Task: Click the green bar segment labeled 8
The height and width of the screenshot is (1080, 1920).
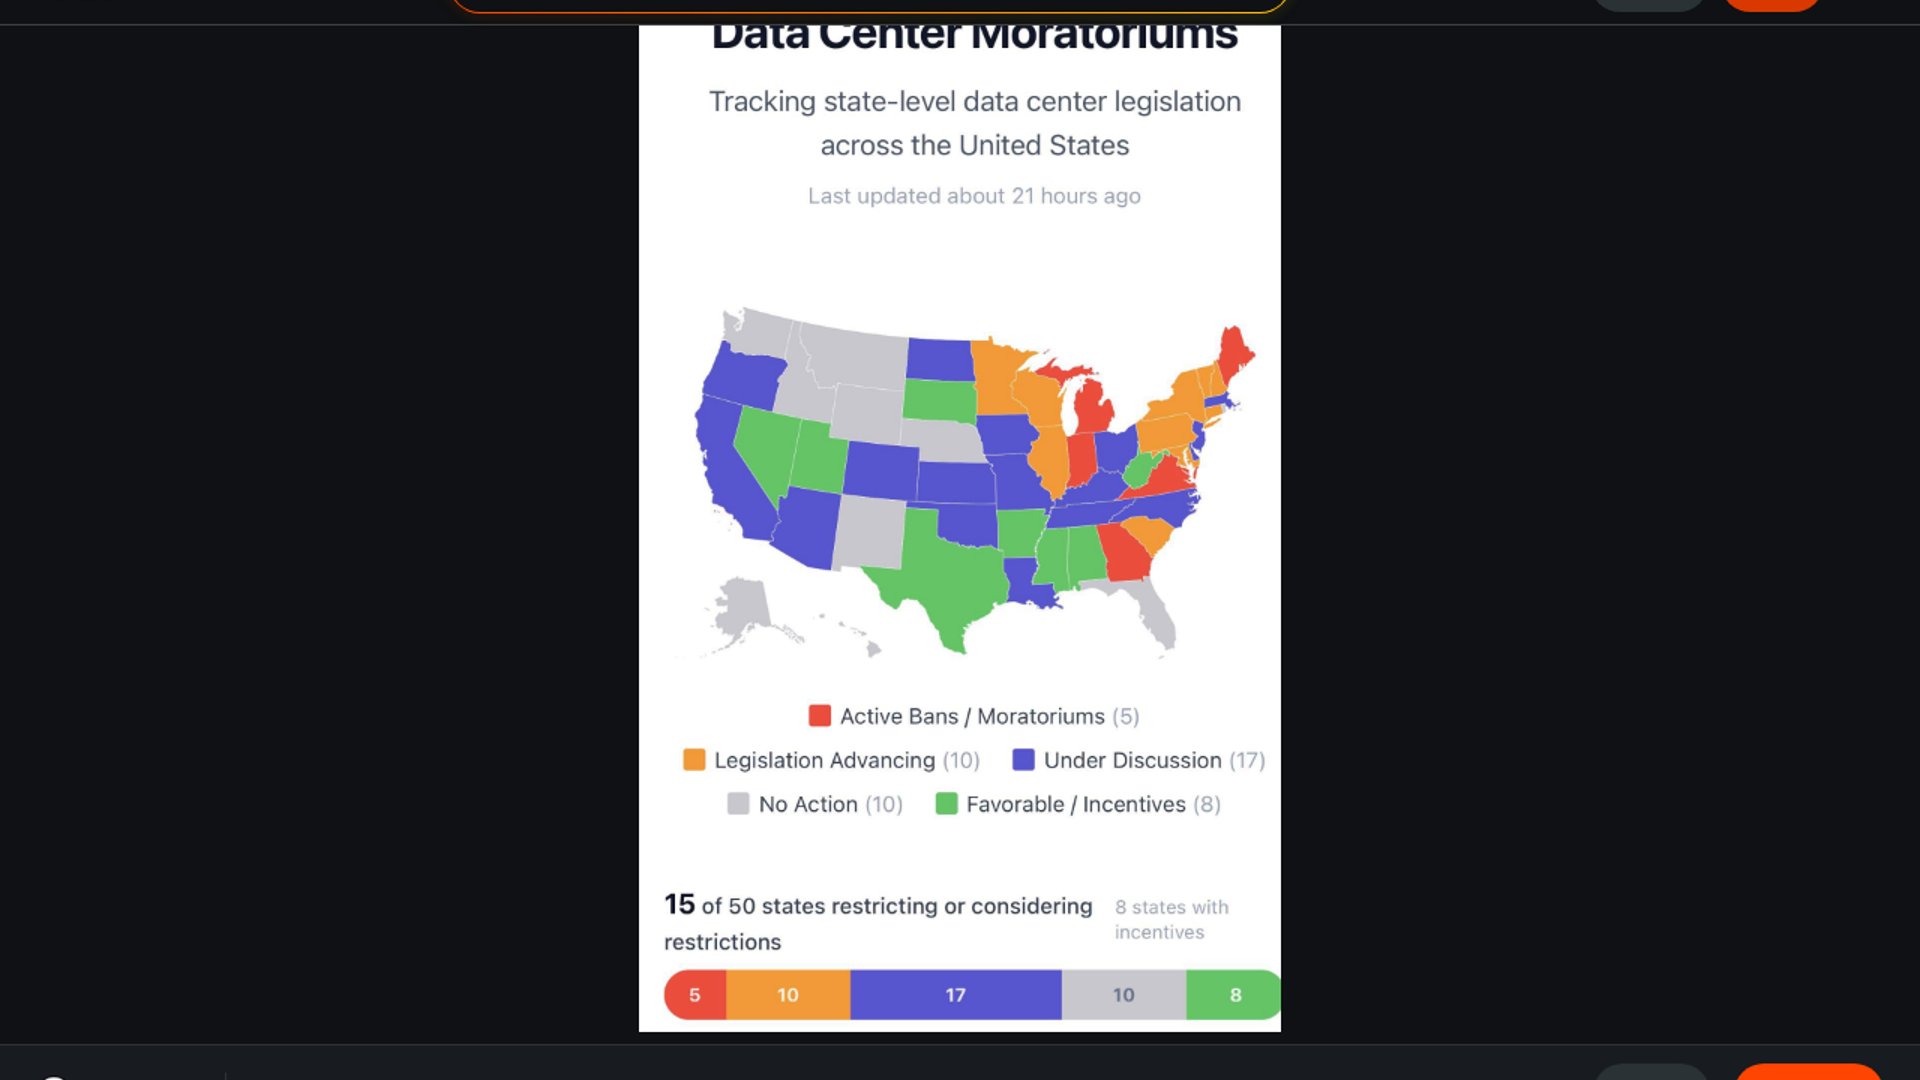Action: point(1234,995)
